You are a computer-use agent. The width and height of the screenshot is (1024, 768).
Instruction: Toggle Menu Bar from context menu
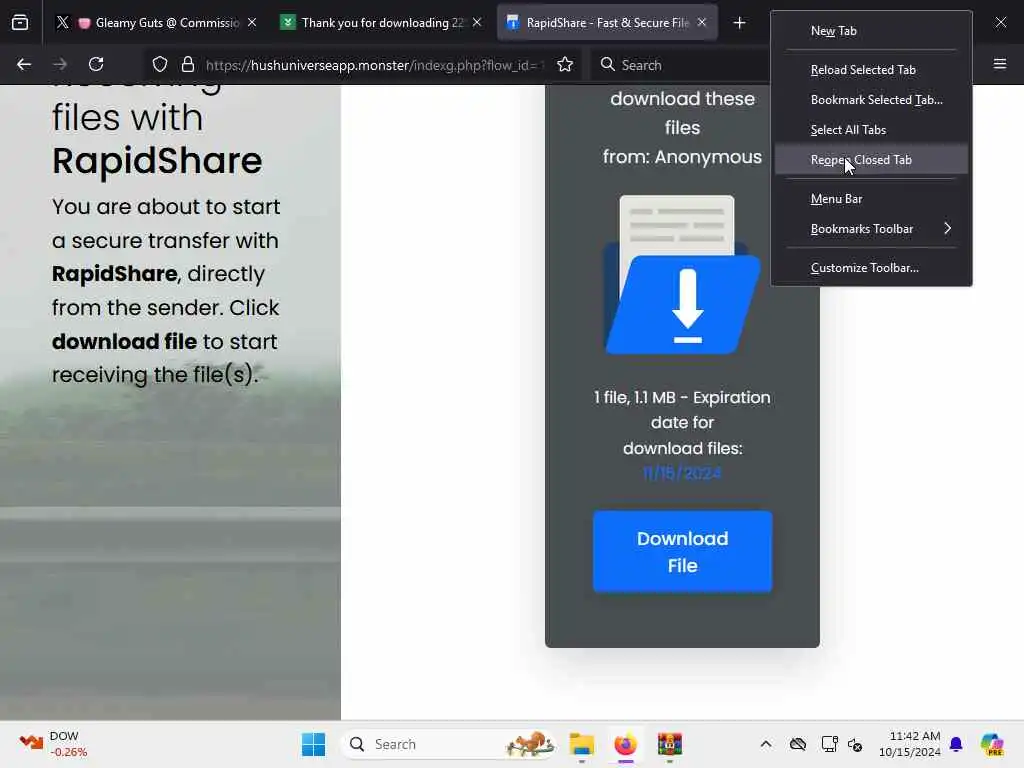pyautogui.click(x=871, y=199)
